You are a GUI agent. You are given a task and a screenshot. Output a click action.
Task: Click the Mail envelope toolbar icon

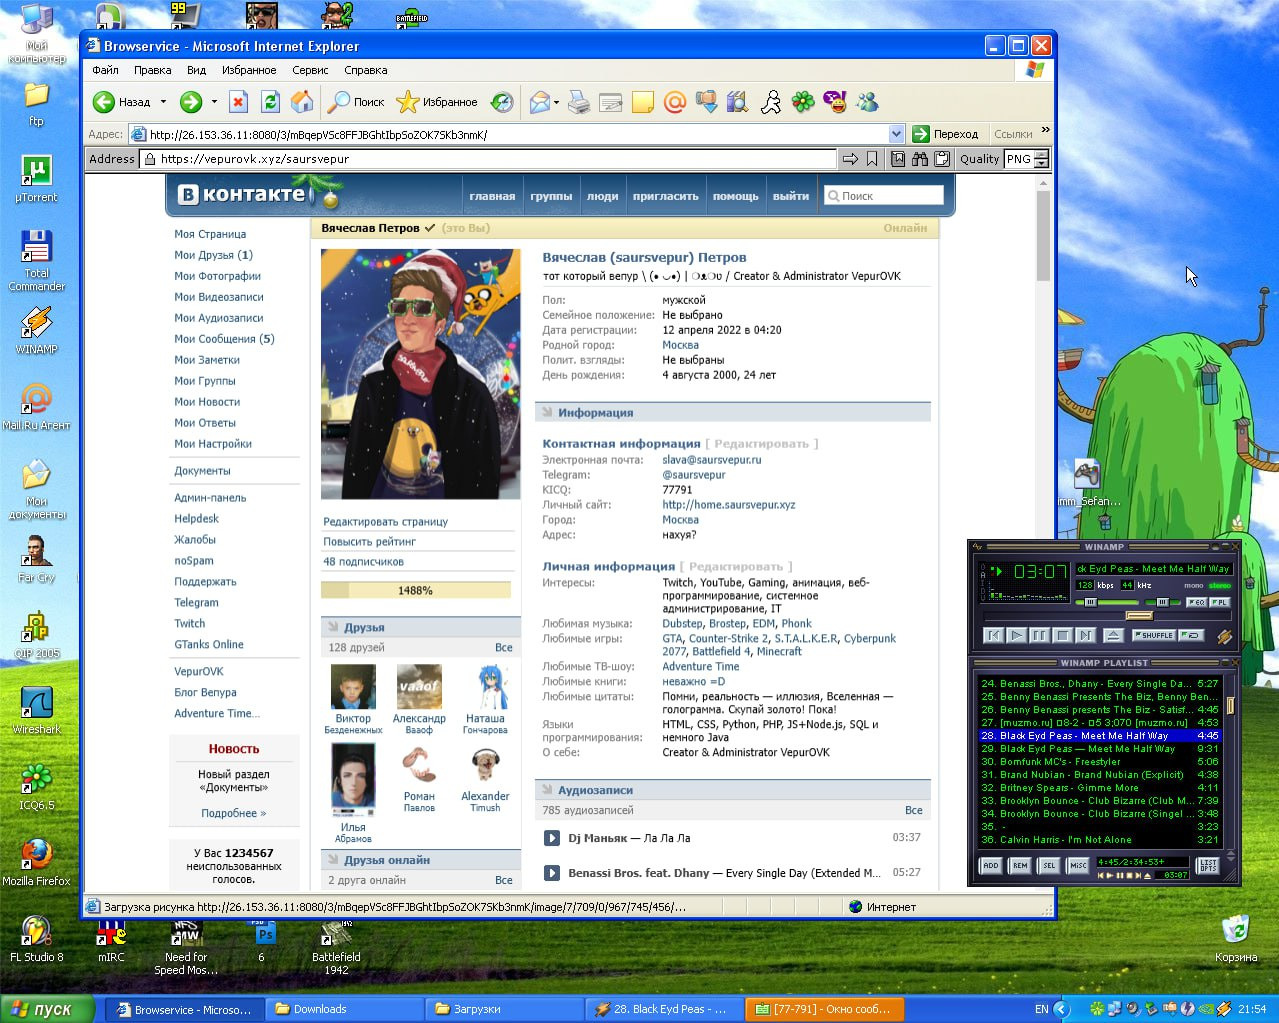[x=540, y=102]
